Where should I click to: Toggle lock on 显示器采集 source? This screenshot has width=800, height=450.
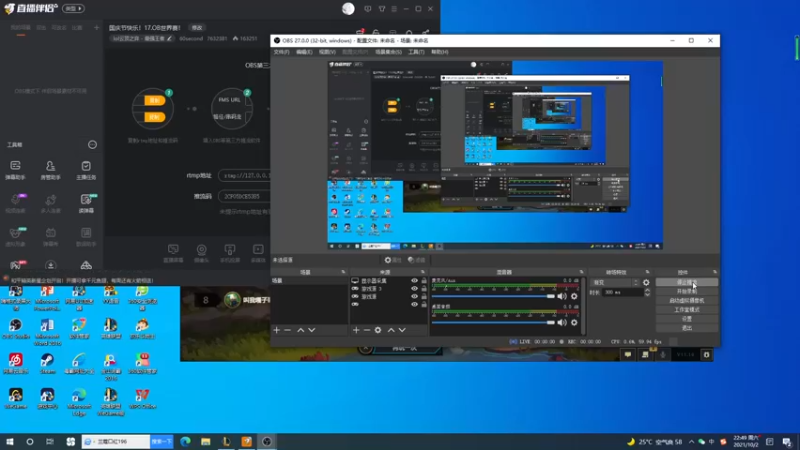pyautogui.click(x=424, y=281)
